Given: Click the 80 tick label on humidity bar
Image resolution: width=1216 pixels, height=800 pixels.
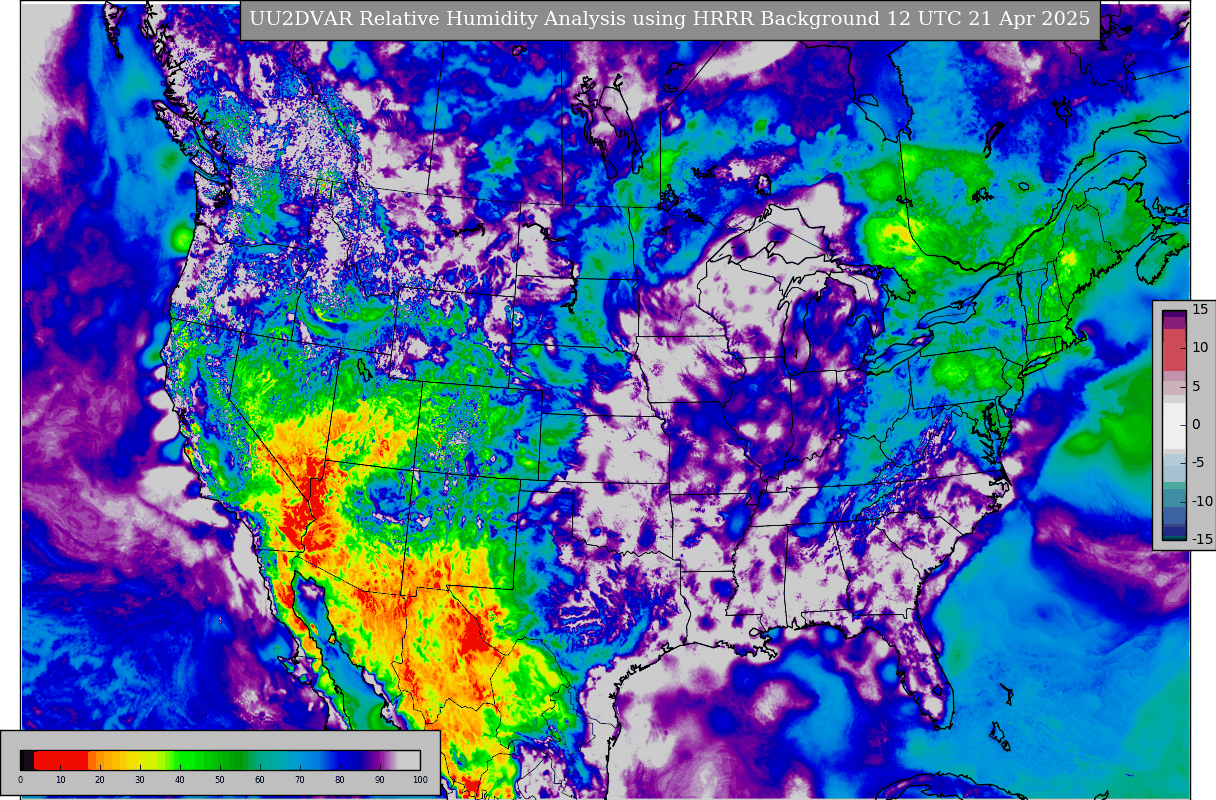Looking at the screenshot, I should [340, 780].
